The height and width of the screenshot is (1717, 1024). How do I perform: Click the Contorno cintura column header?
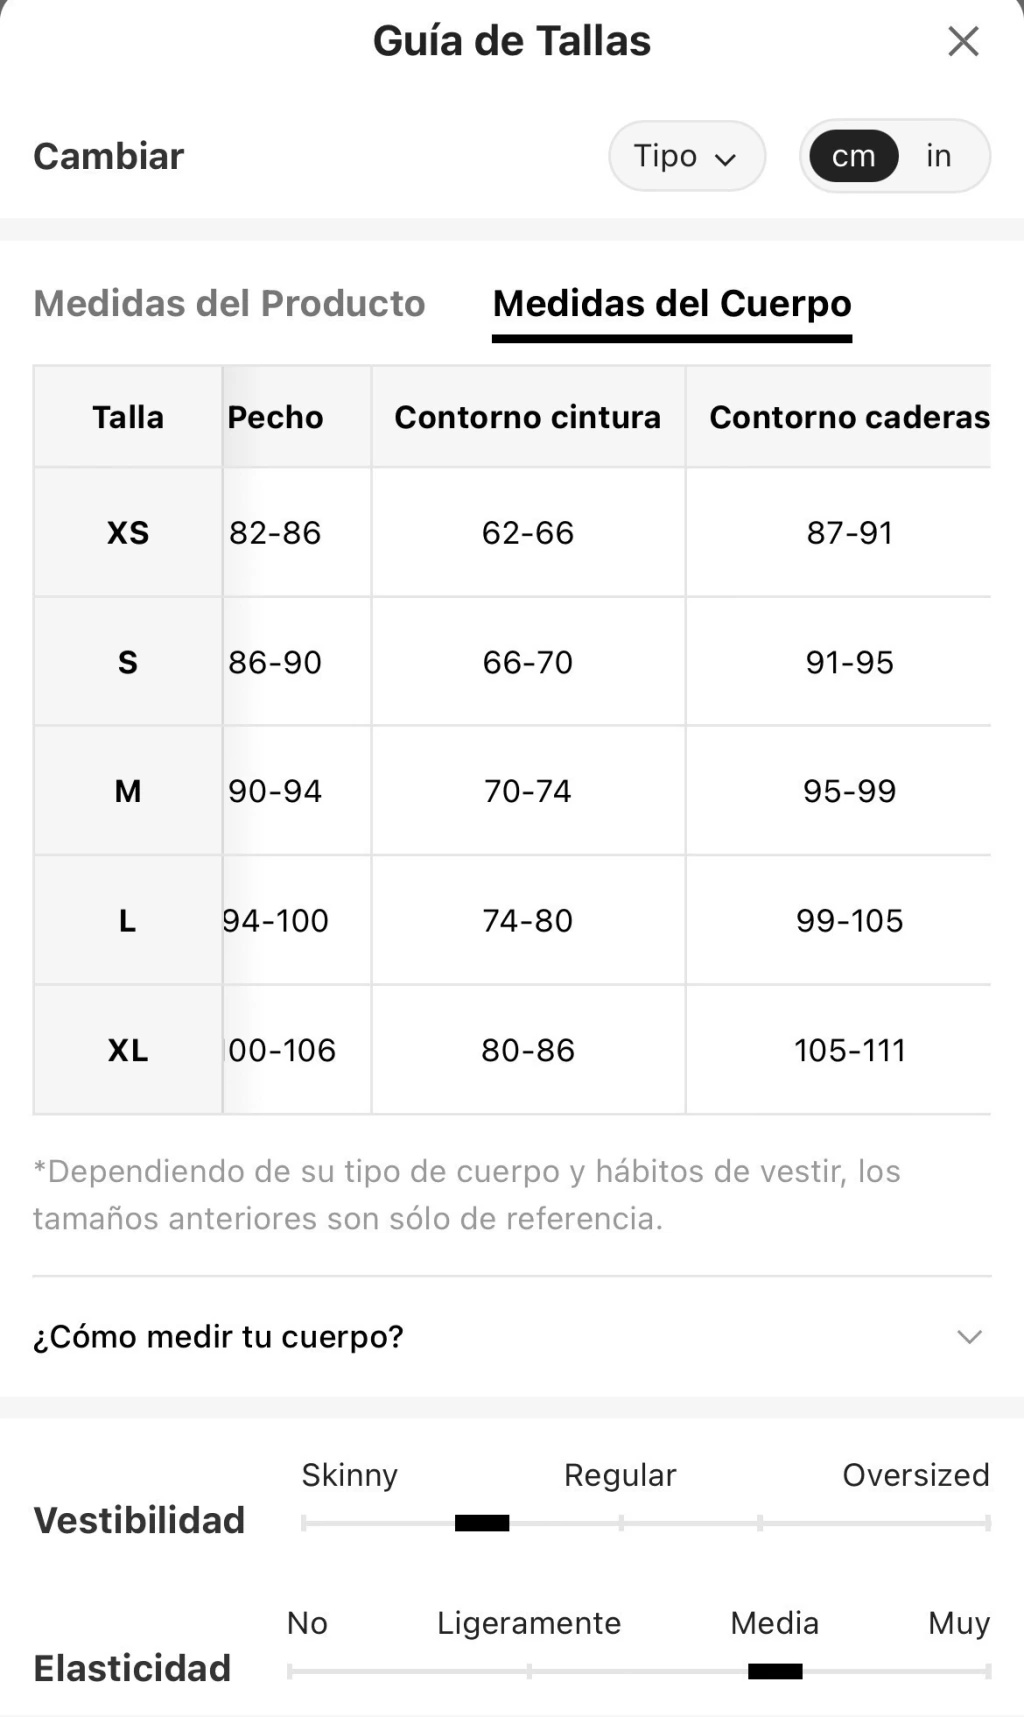click(x=528, y=417)
